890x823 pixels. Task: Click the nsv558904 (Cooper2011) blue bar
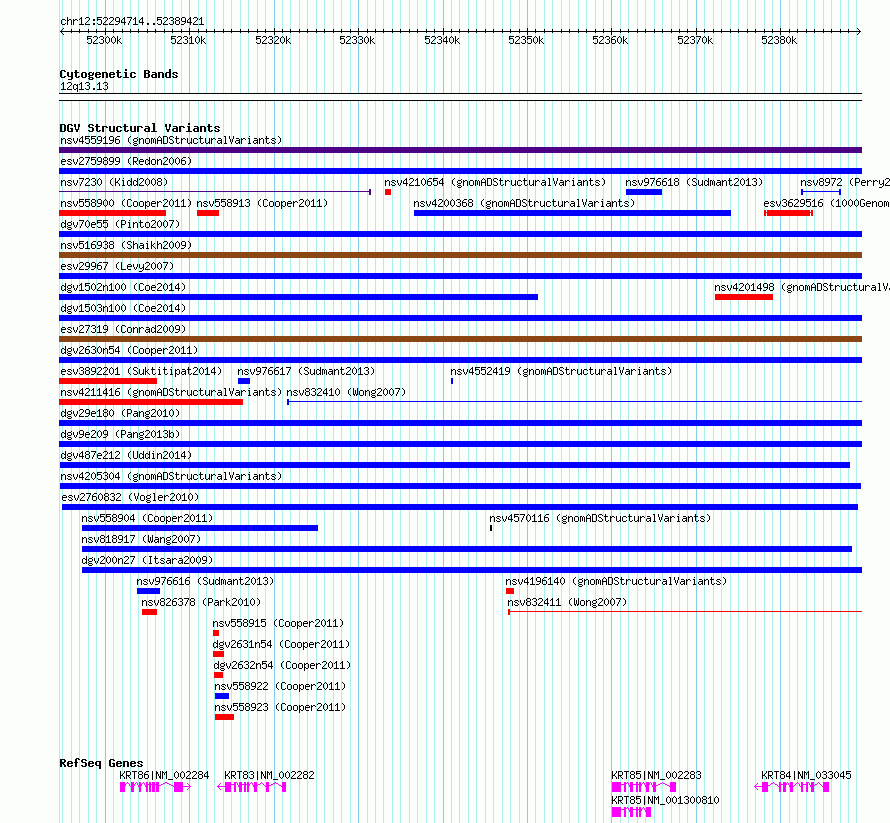tap(200, 528)
